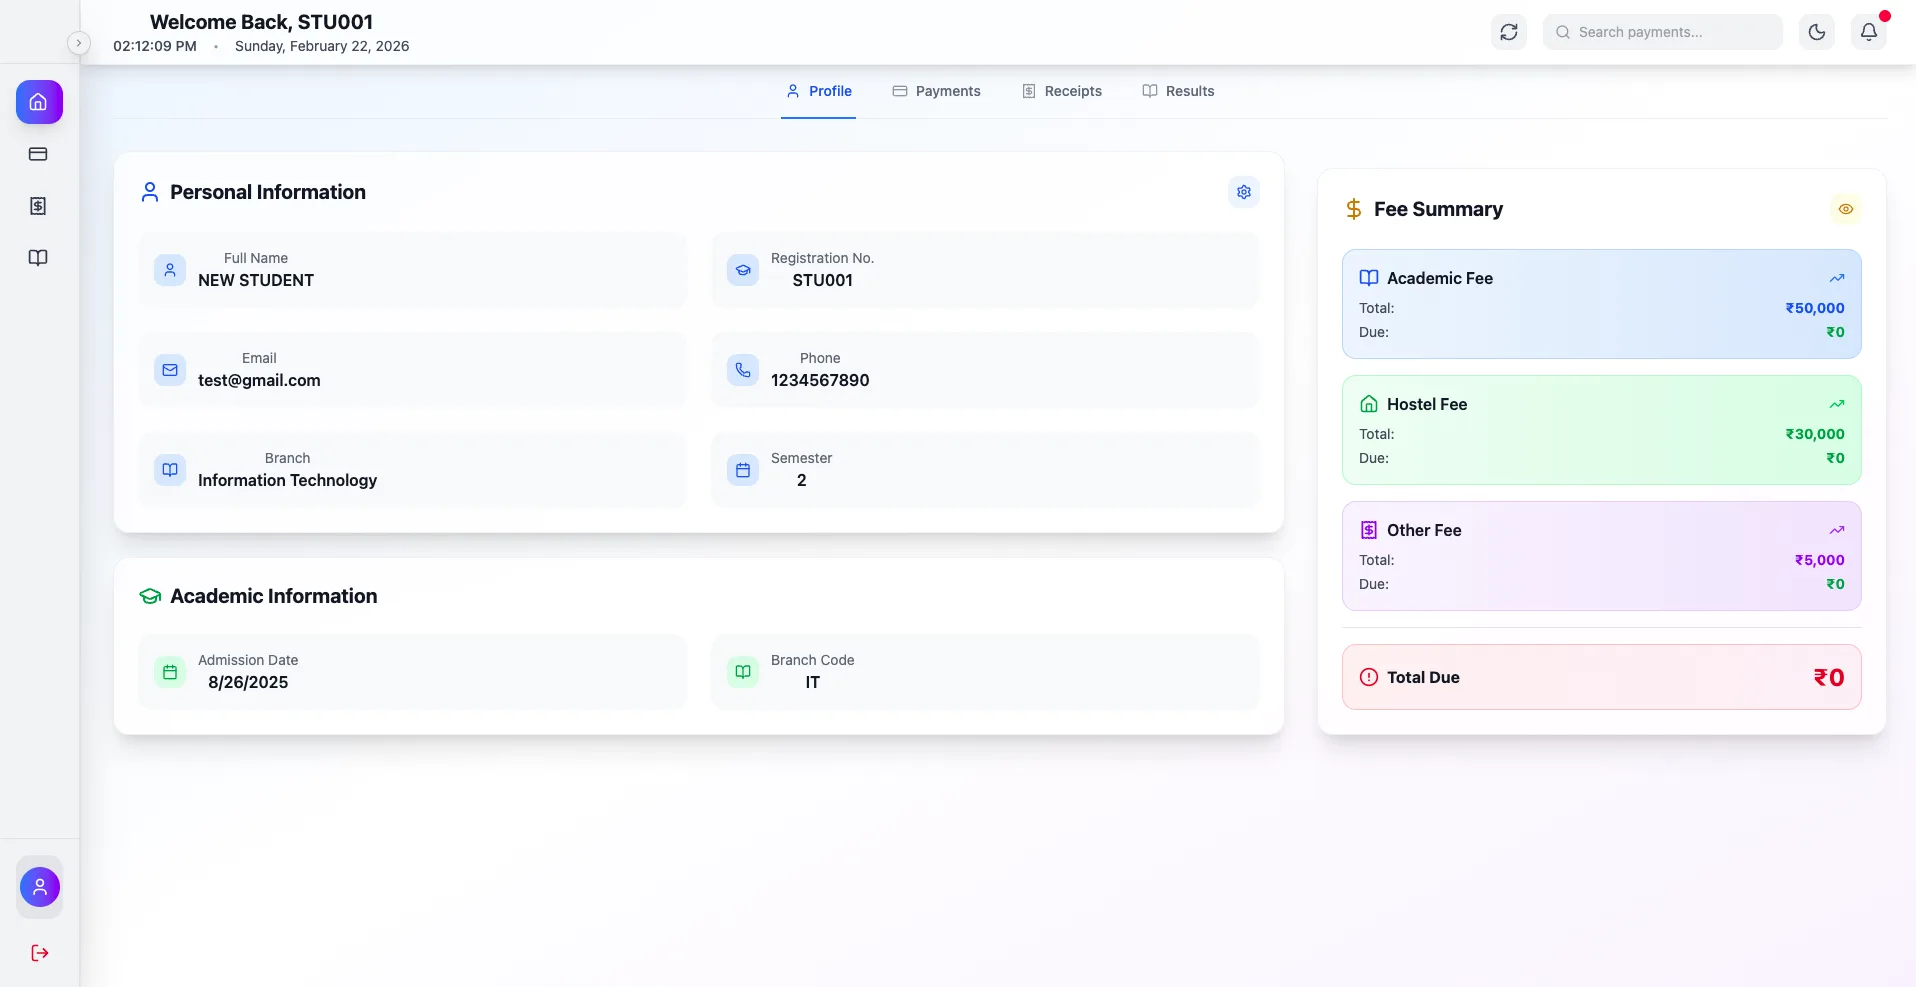Click the Total Due card
The height and width of the screenshot is (987, 1916).
coord(1601,677)
